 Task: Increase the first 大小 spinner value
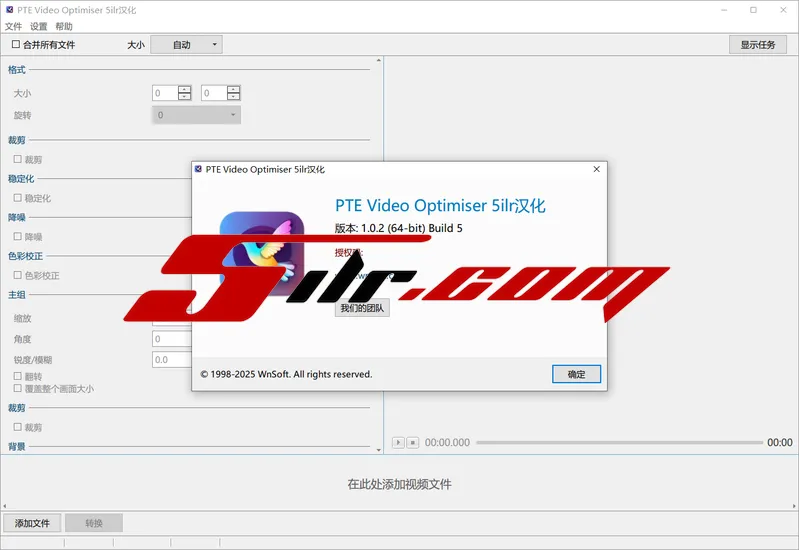pyautogui.click(x=184, y=89)
